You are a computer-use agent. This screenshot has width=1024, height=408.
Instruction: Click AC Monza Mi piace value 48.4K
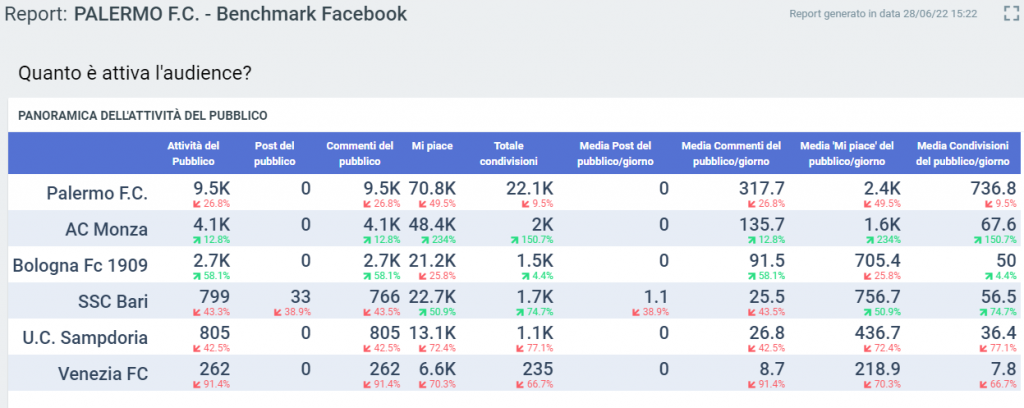click(x=432, y=225)
